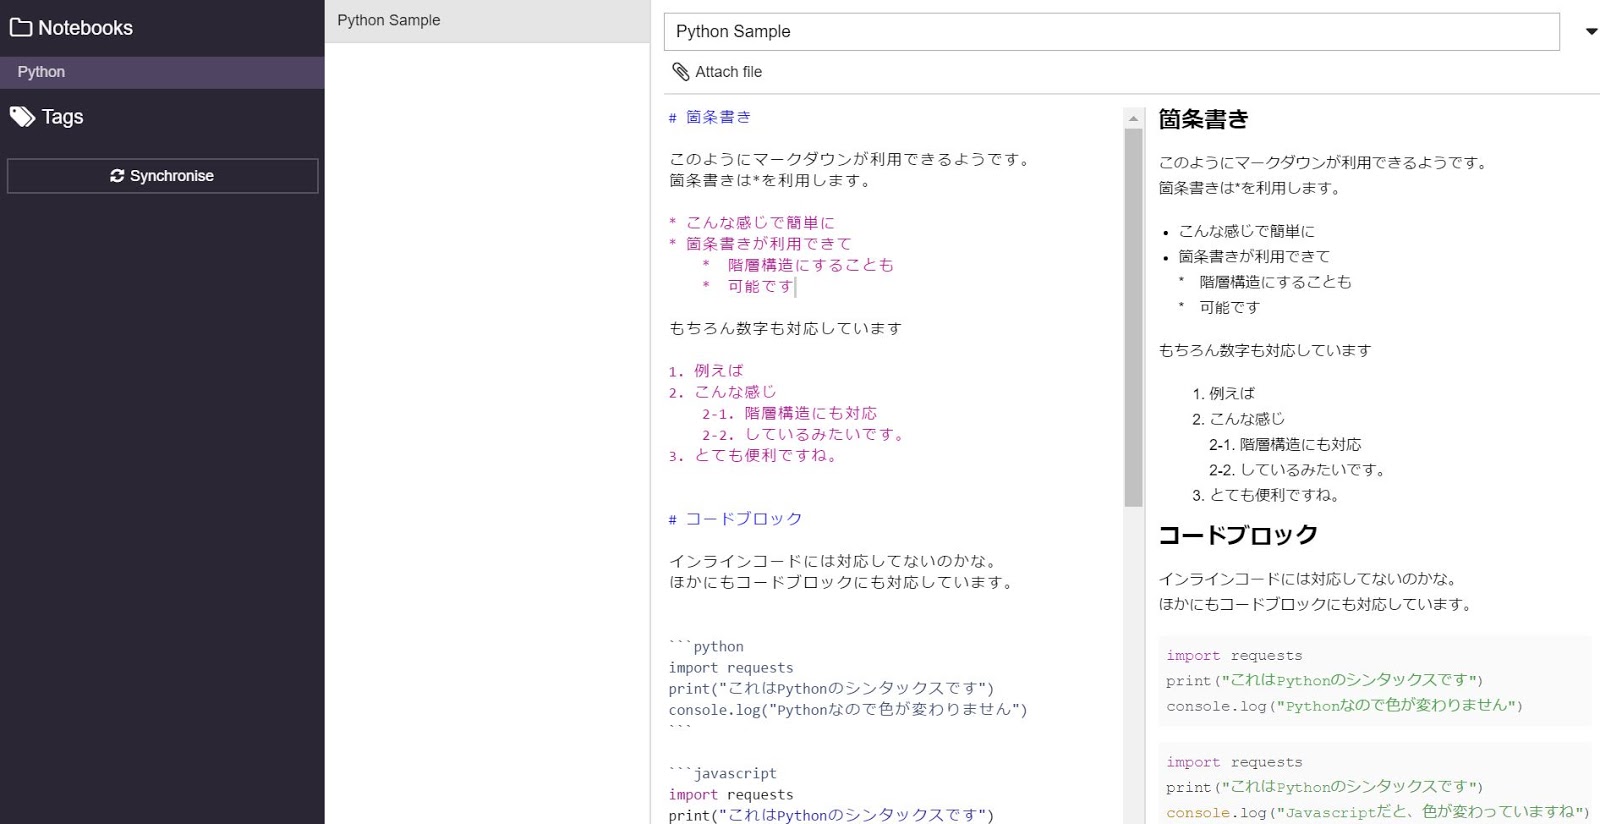This screenshot has height=824, width=1600.
Task: Click the Synchronise button
Action: [x=162, y=176]
